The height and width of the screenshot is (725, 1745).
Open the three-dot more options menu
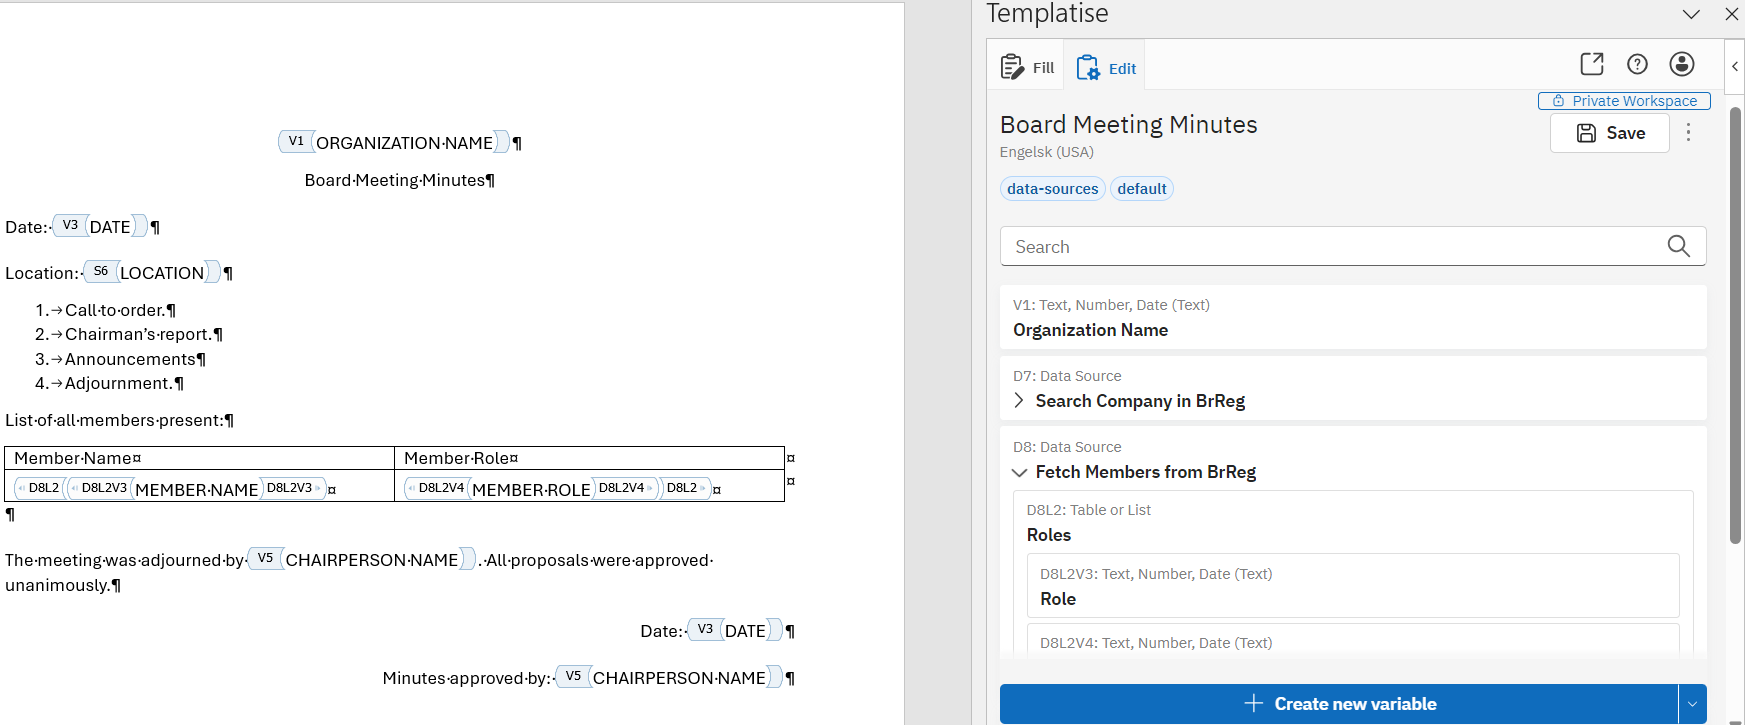[x=1689, y=132]
